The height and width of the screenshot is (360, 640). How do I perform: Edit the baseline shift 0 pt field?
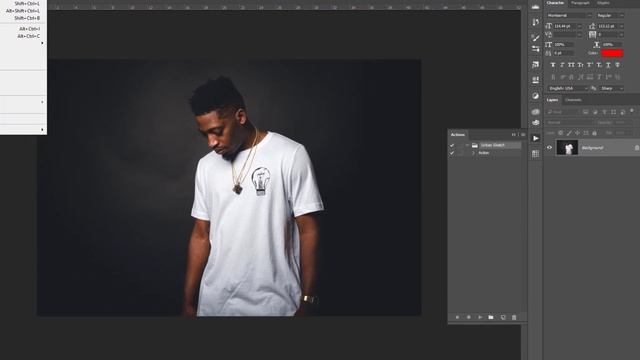pyautogui.click(x=563, y=53)
